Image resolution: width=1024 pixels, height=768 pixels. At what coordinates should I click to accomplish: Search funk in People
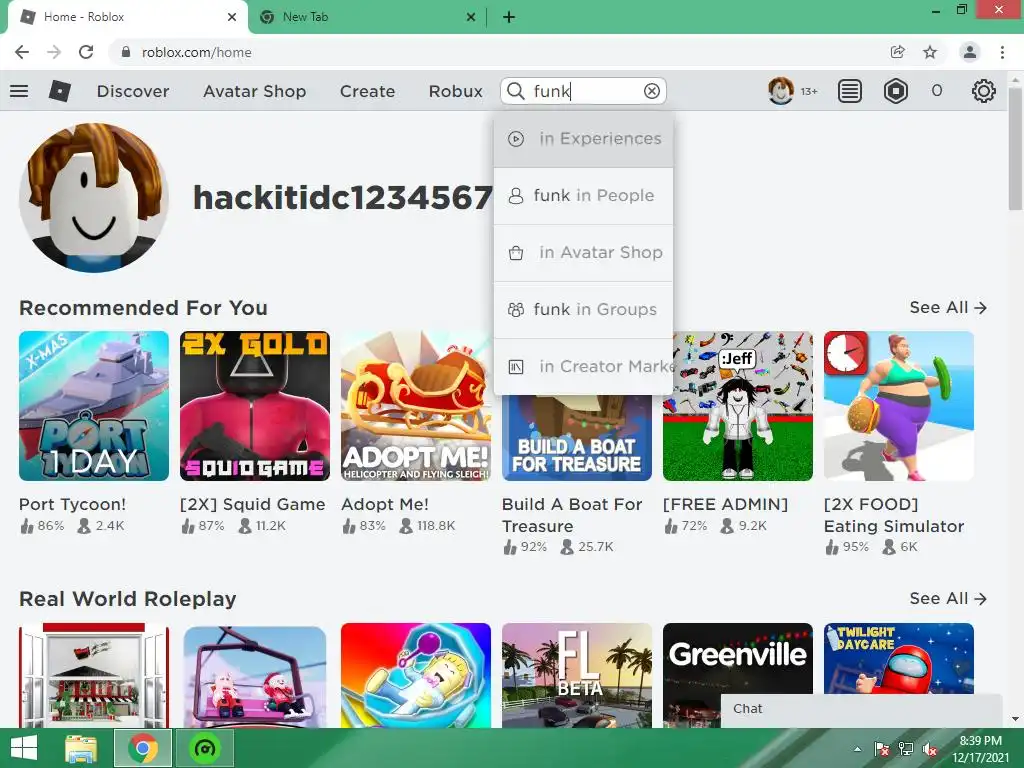pos(584,196)
